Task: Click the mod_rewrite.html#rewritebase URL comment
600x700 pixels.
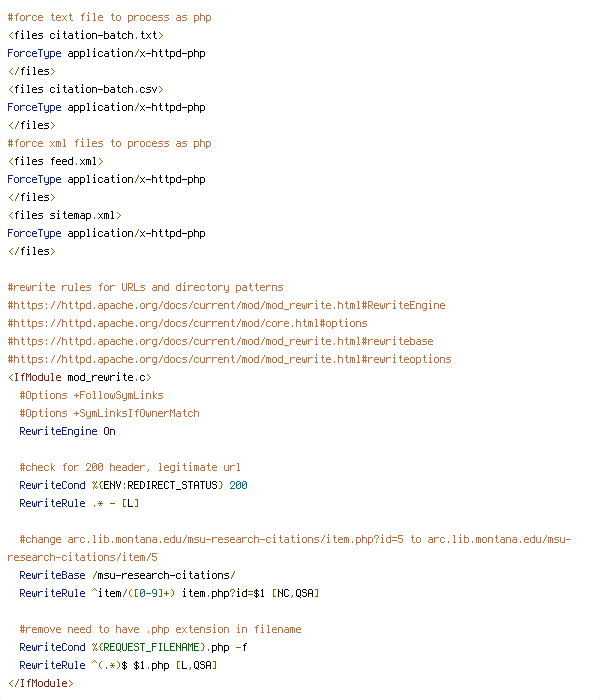Action: 221,341
